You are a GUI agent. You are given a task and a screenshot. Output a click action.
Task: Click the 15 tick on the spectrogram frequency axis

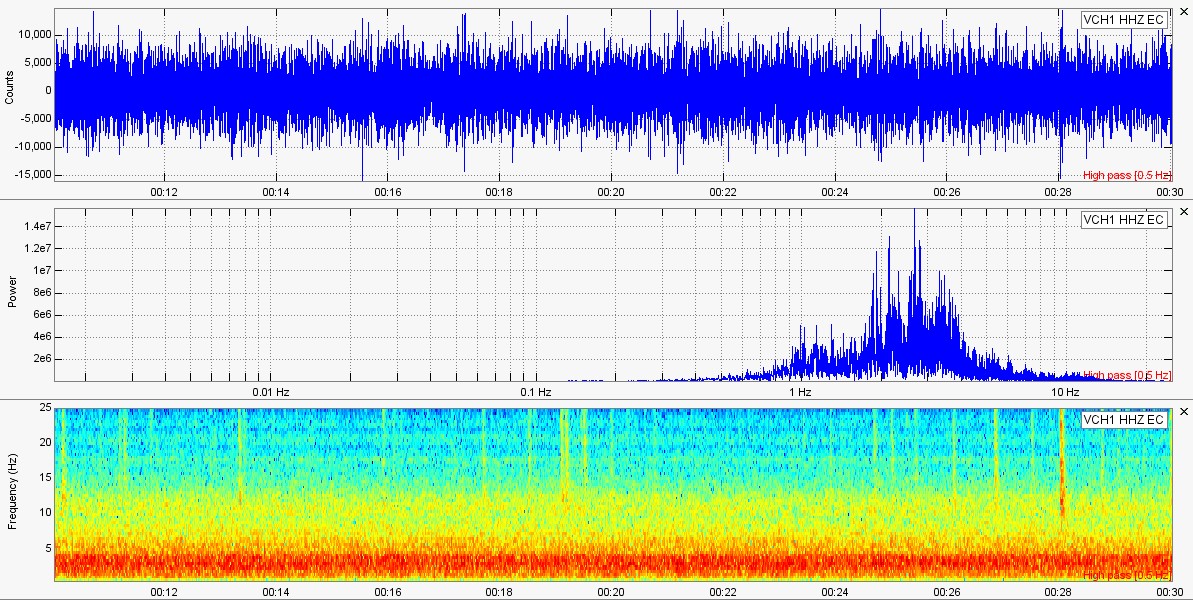tap(45, 478)
